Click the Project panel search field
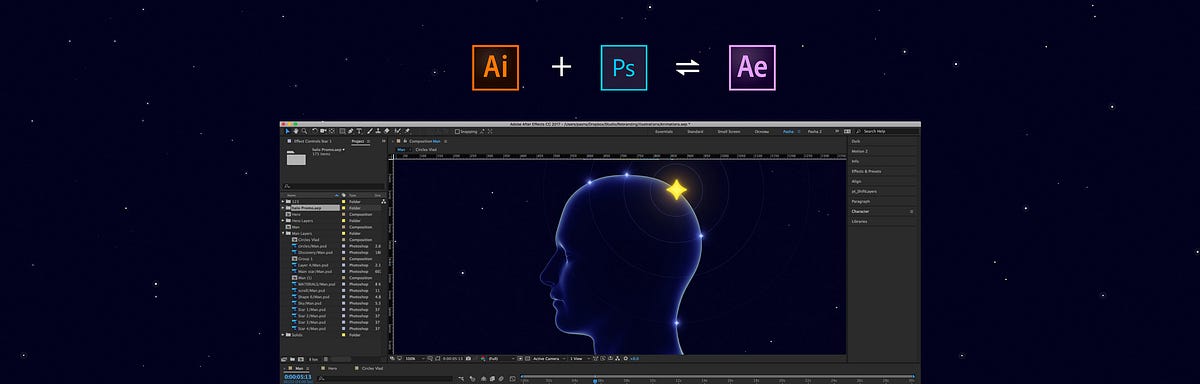The height and width of the screenshot is (384, 1200). (x=333, y=185)
